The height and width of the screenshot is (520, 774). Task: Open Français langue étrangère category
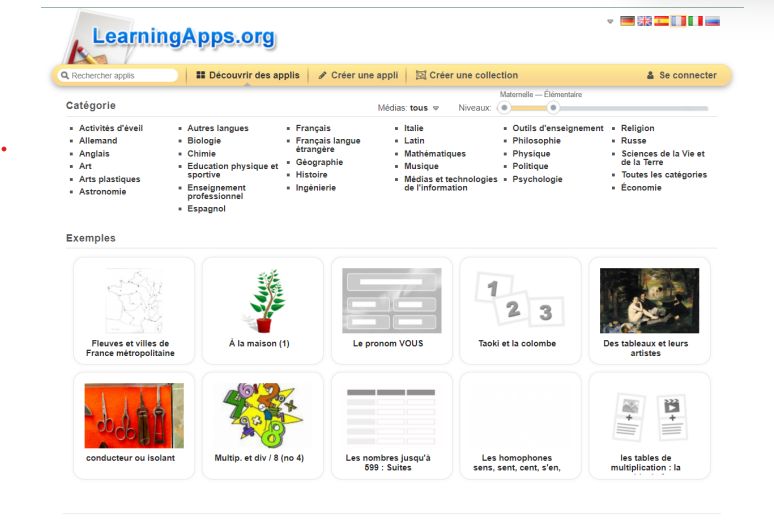[328, 145]
